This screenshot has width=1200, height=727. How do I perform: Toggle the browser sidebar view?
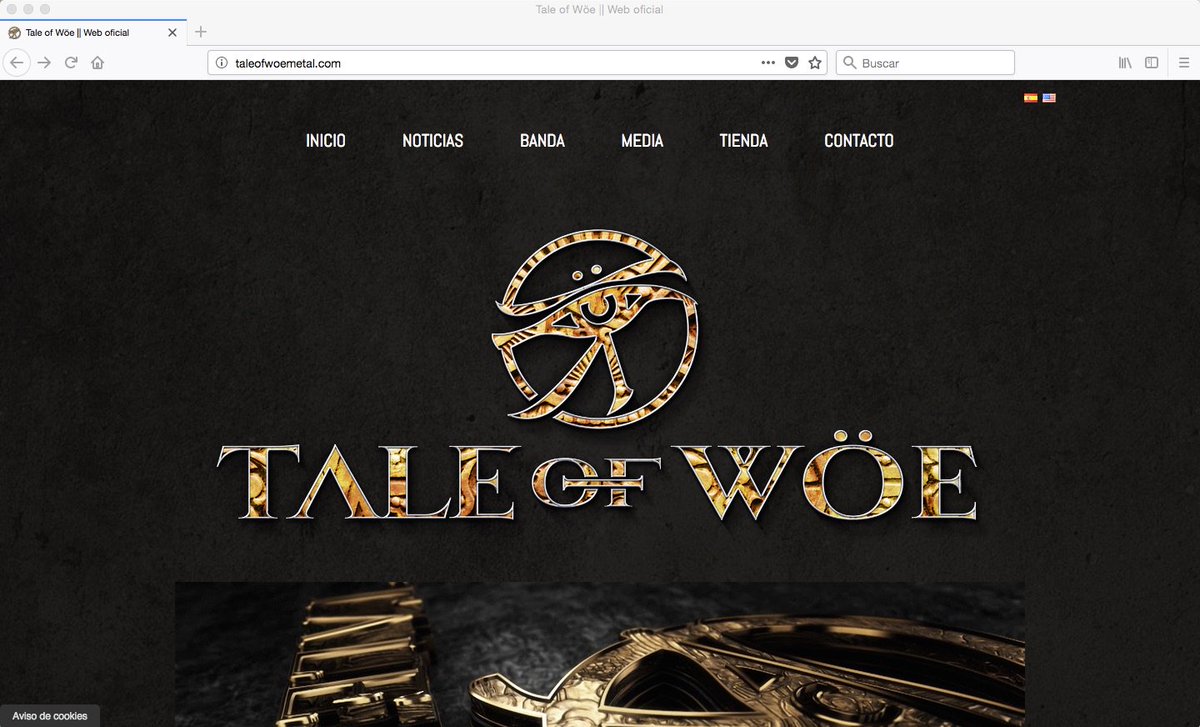(x=1150, y=62)
